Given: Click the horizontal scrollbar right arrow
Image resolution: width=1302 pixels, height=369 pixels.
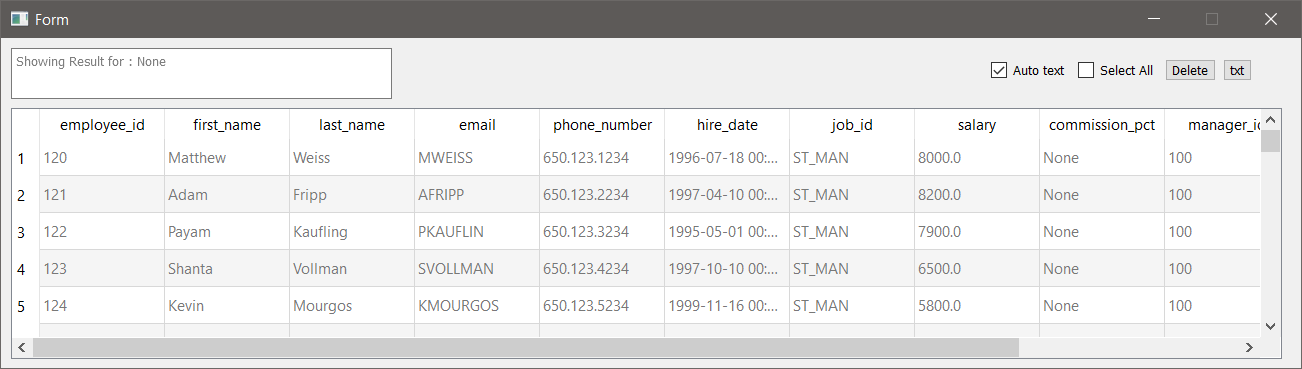Looking at the screenshot, I should pyautogui.click(x=1249, y=347).
